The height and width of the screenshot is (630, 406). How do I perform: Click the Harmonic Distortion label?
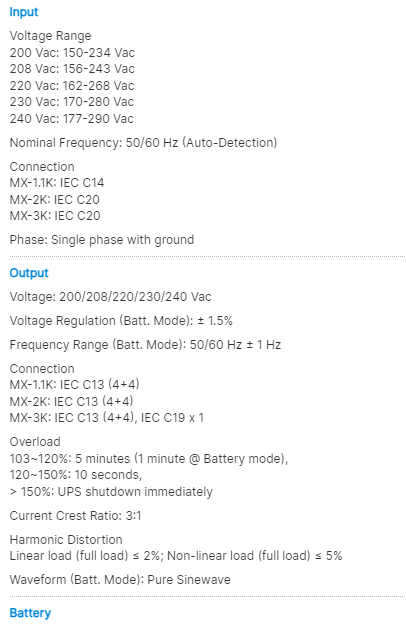point(66,540)
